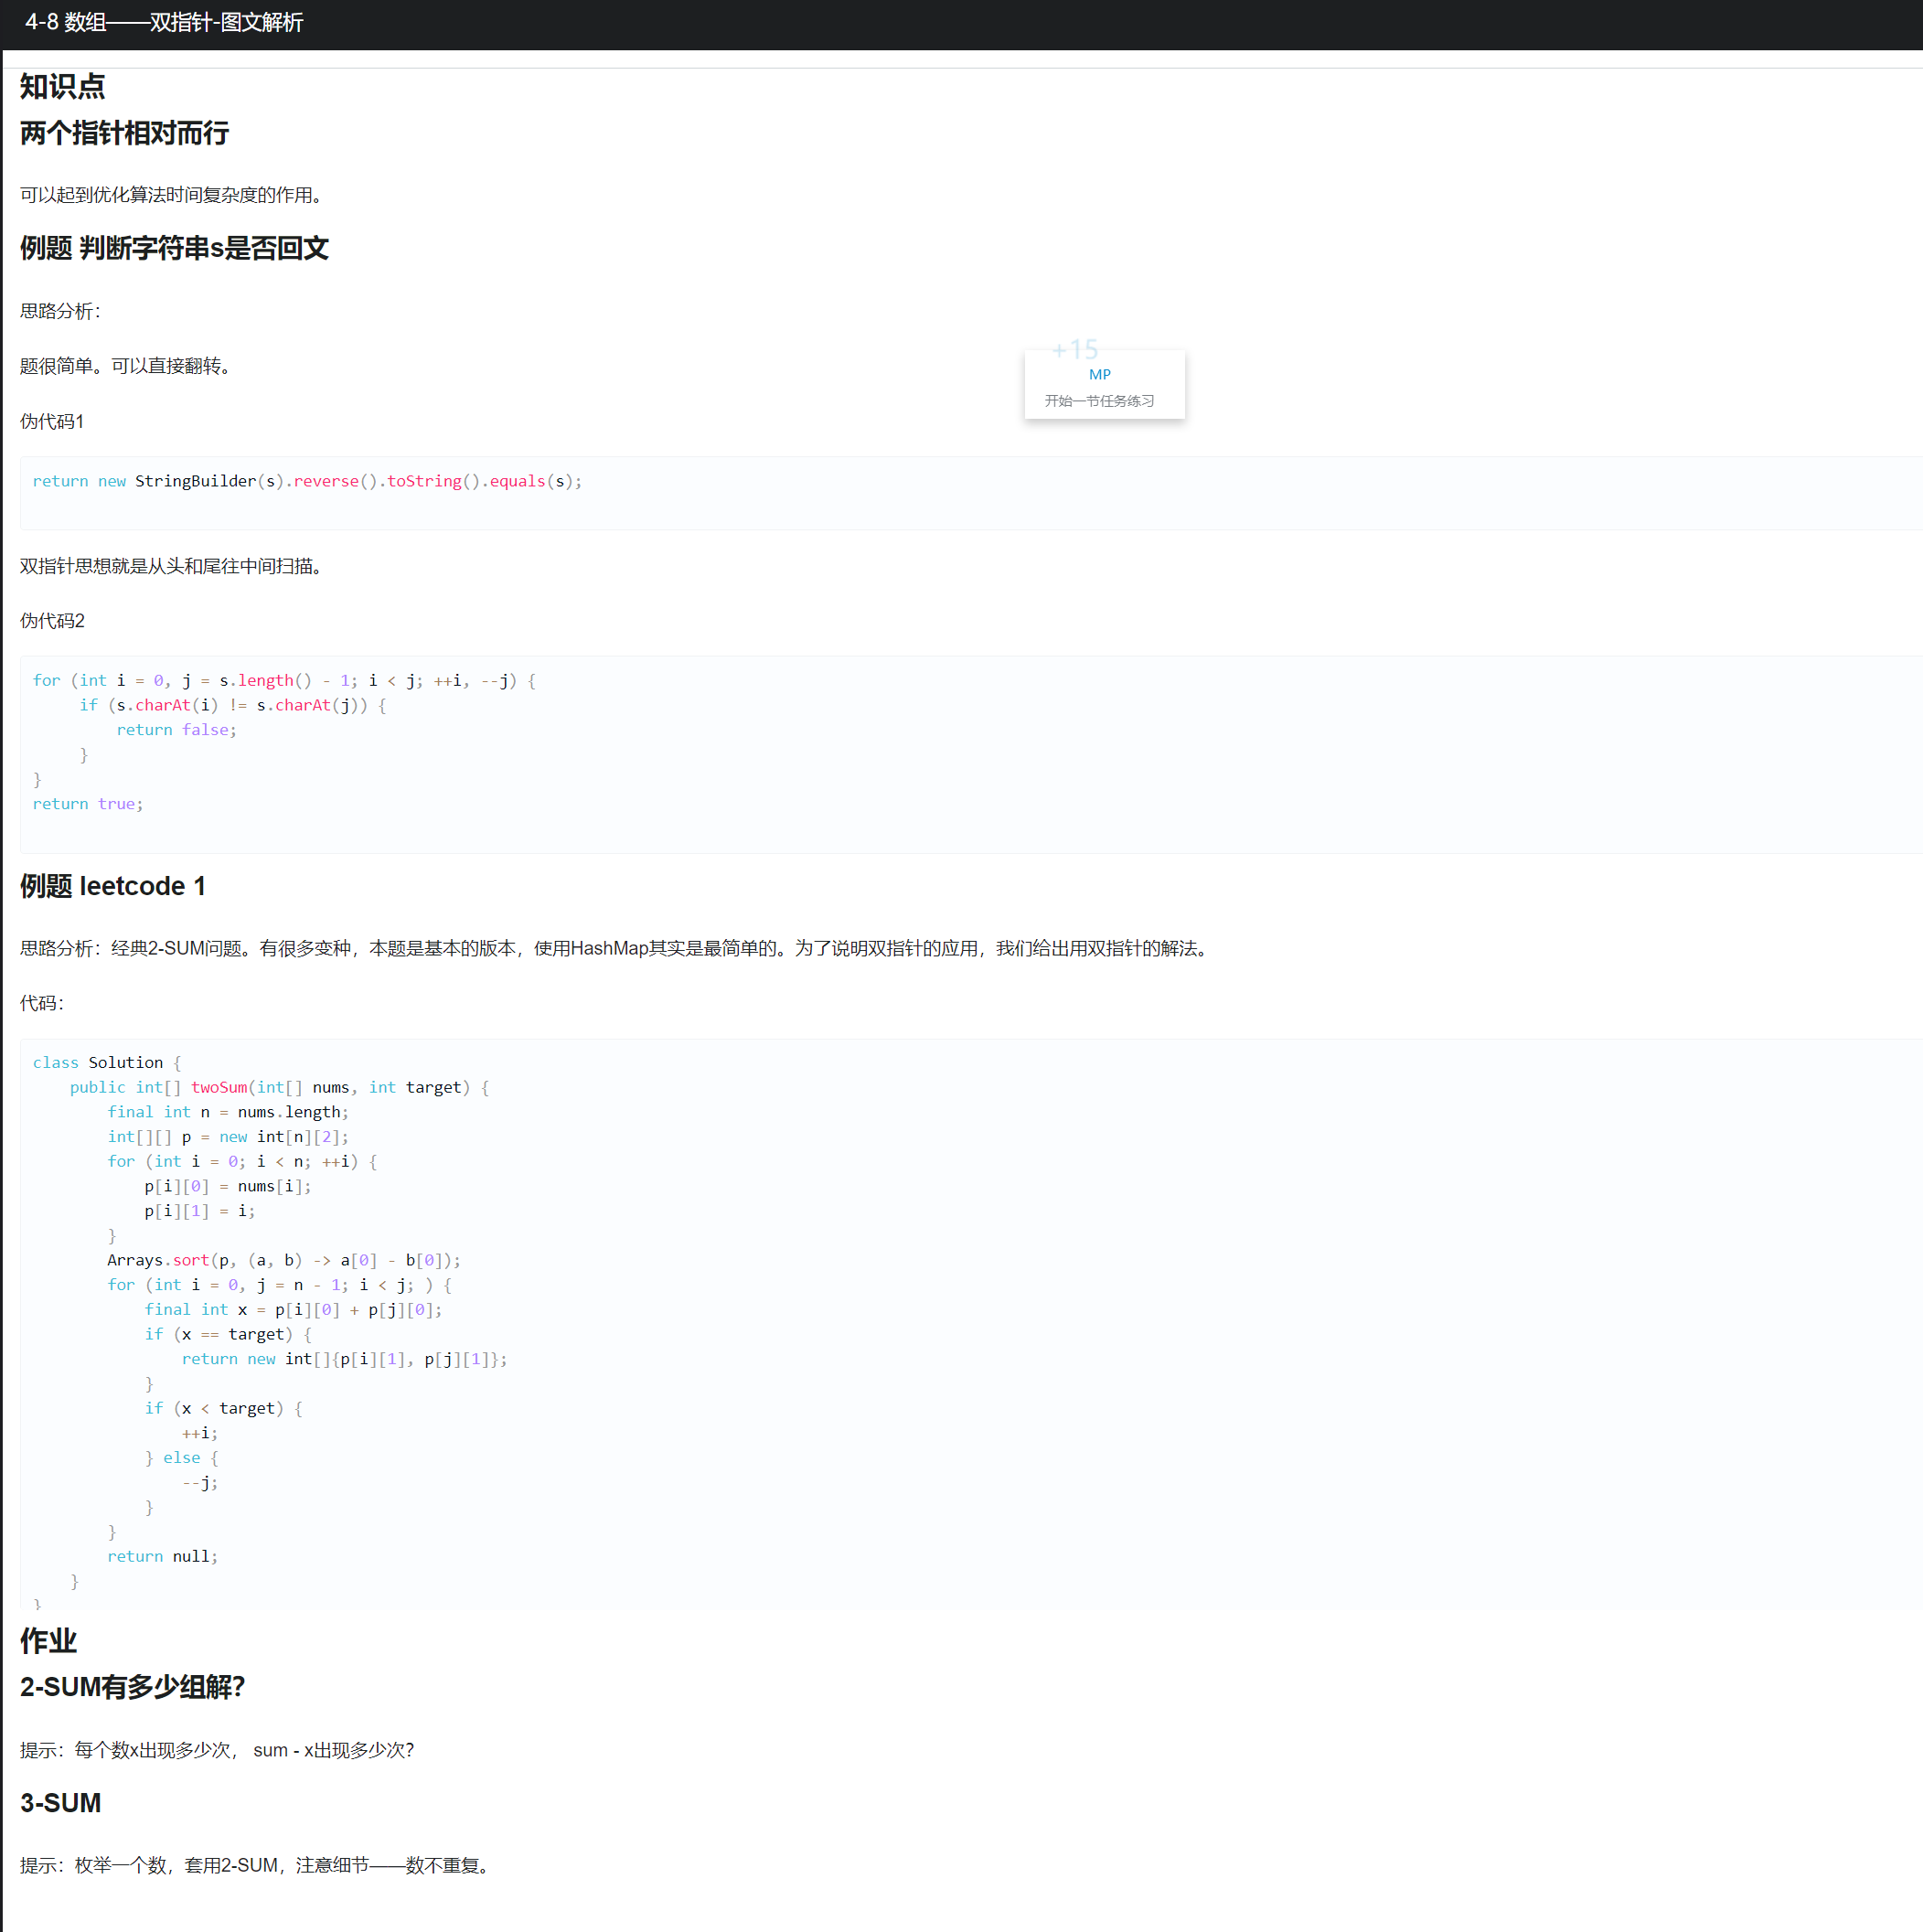
Task: Click the 3-SUM heading
Action: [x=60, y=1803]
